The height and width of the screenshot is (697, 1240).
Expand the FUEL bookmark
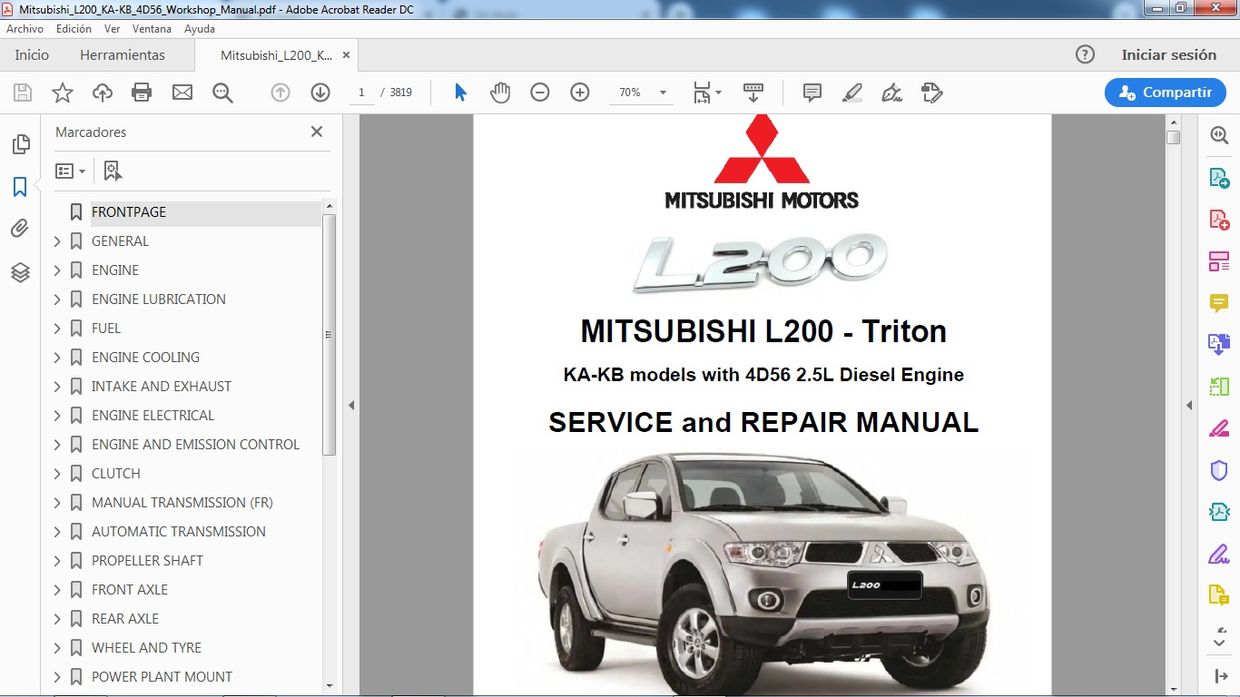[x=57, y=328]
